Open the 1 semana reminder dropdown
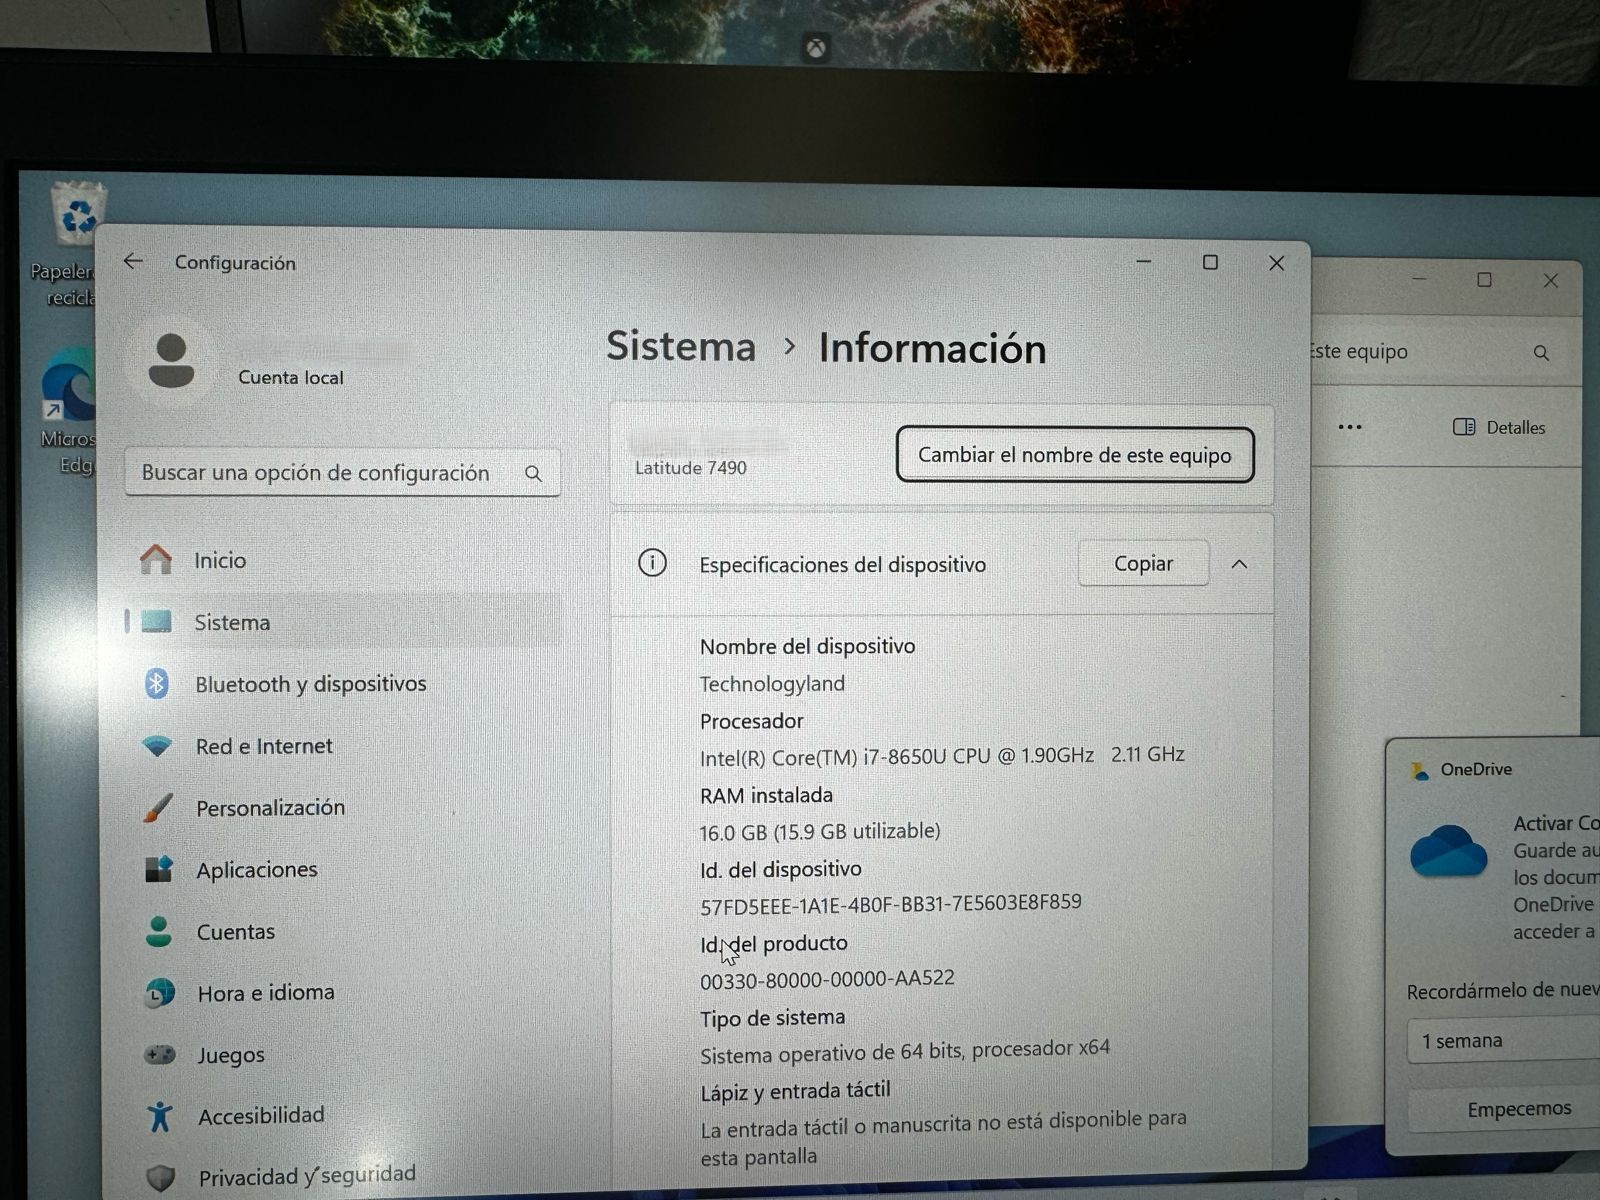1600x1200 pixels. [x=1504, y=1040]
